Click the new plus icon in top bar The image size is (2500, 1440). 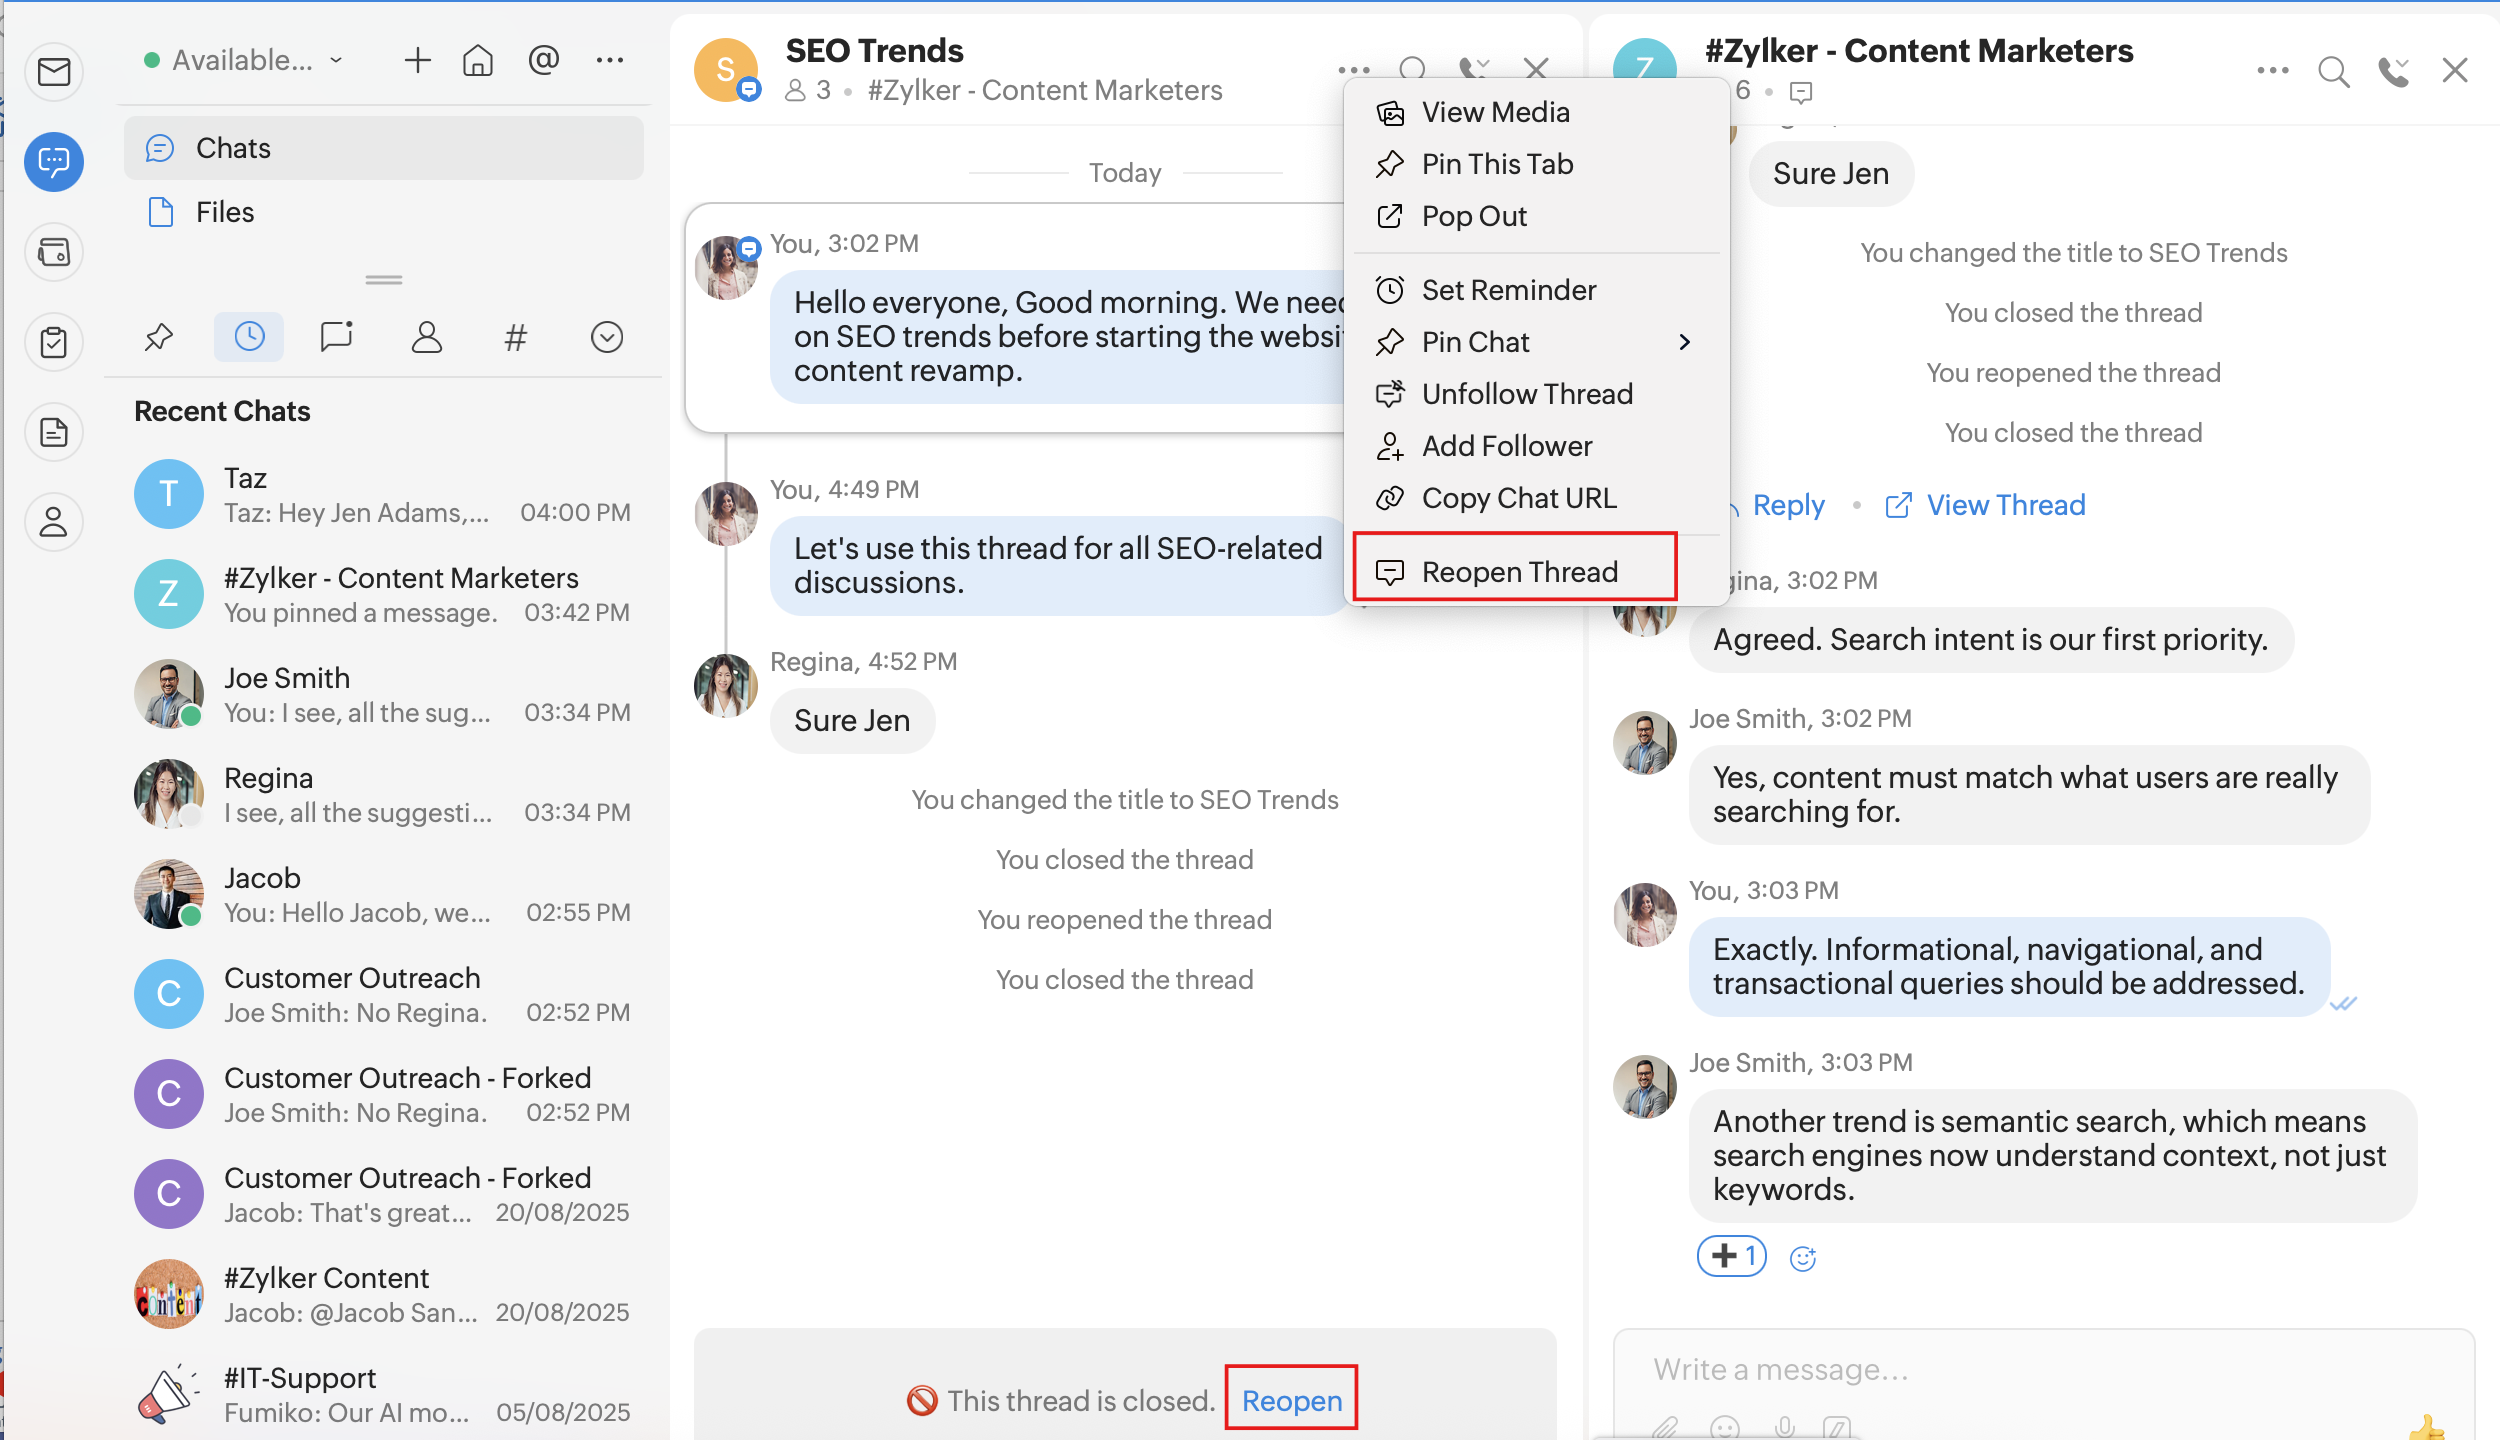coord(417,61)
